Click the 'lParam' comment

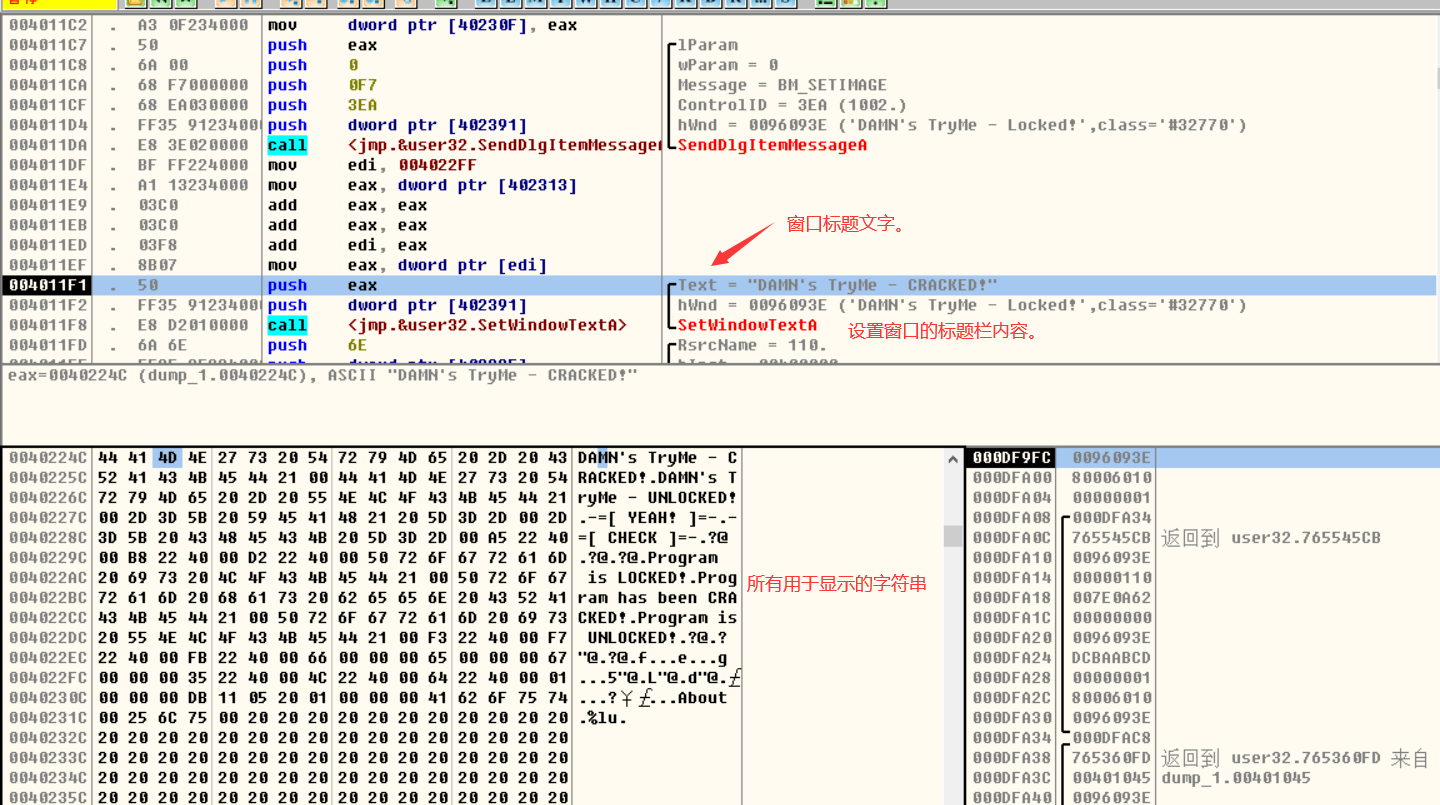coord(708,45)
